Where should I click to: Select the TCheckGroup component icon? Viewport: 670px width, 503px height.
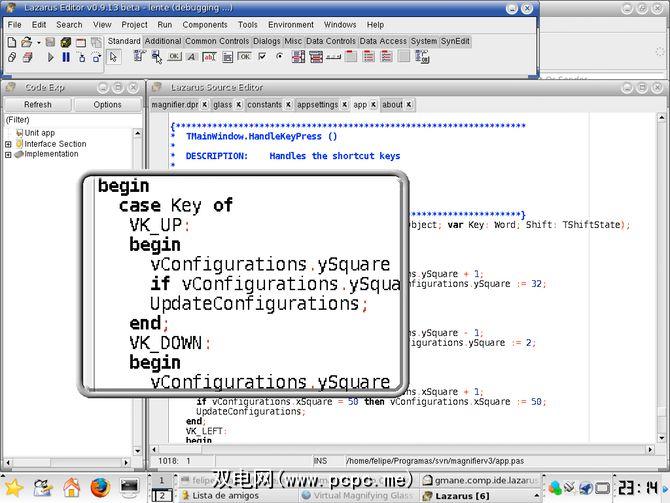(386, 56)
